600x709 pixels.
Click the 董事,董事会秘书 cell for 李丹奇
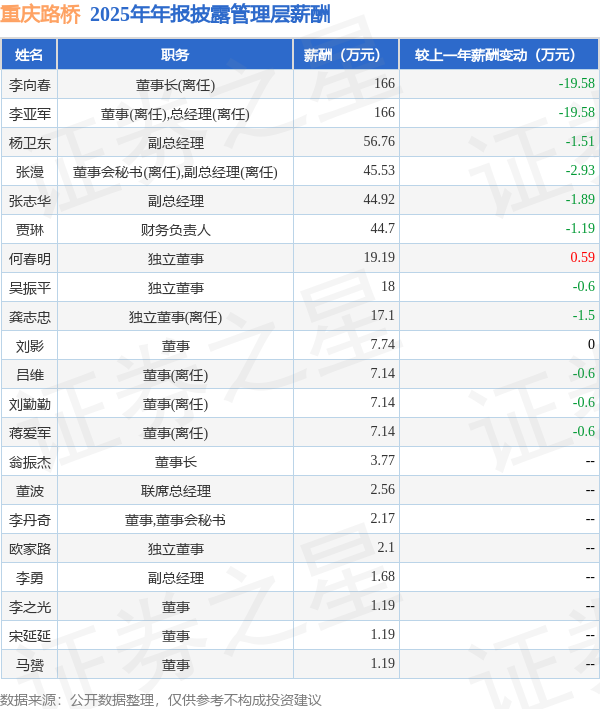click(175, 520)
